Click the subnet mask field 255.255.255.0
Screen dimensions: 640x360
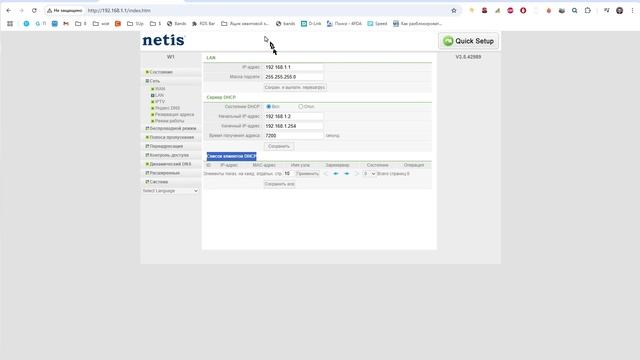293,77
